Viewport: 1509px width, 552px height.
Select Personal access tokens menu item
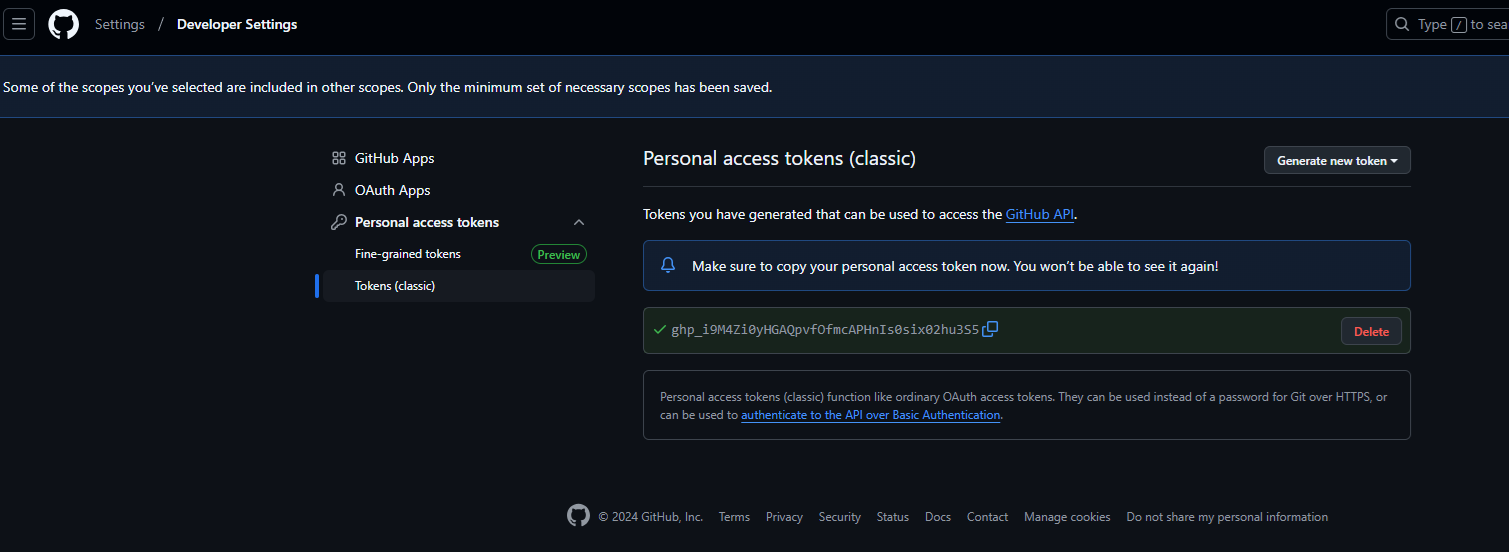click(427, 222)
